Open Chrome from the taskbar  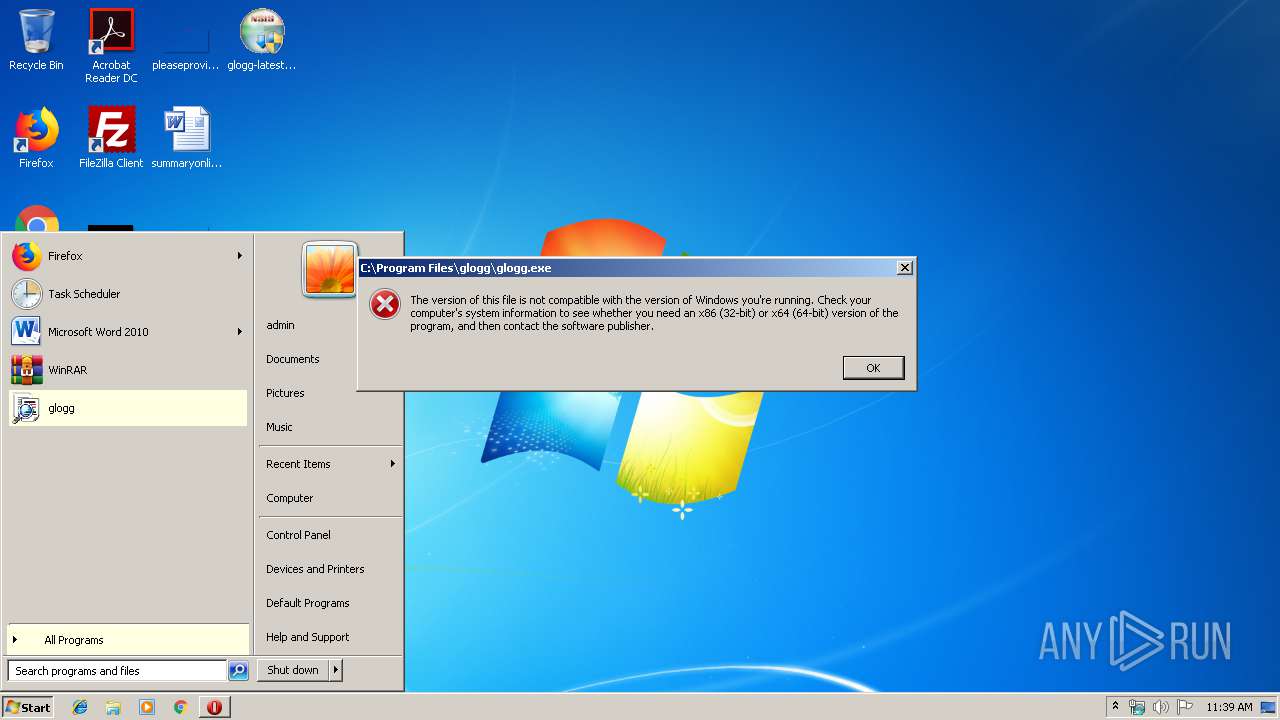pyautogui.click(x=180, y=707)
